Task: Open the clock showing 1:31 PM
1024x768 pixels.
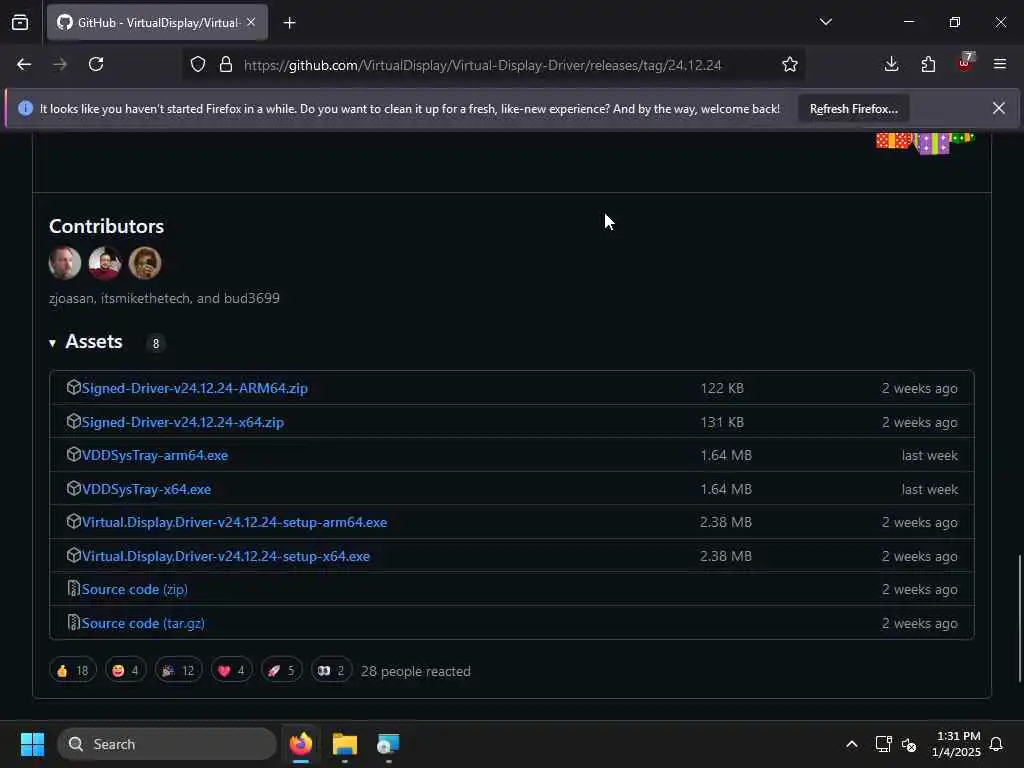Action: [956, 744]
